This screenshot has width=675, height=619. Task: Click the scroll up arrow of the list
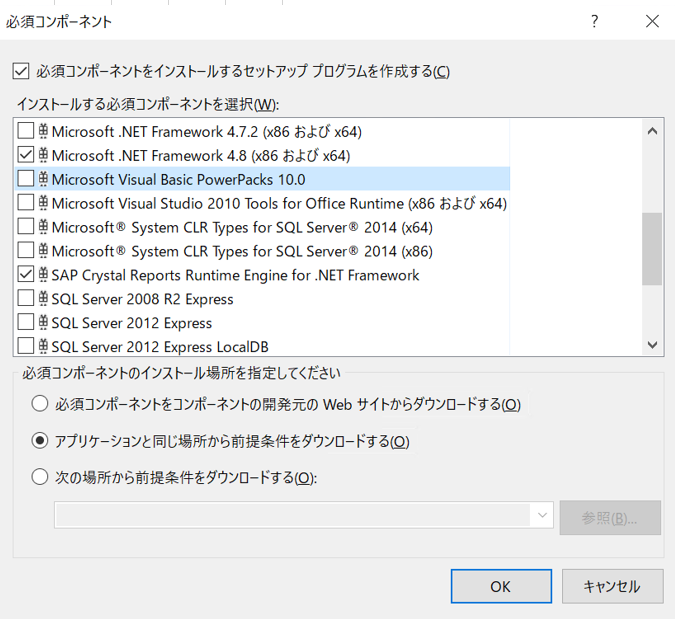pos(652,131)
